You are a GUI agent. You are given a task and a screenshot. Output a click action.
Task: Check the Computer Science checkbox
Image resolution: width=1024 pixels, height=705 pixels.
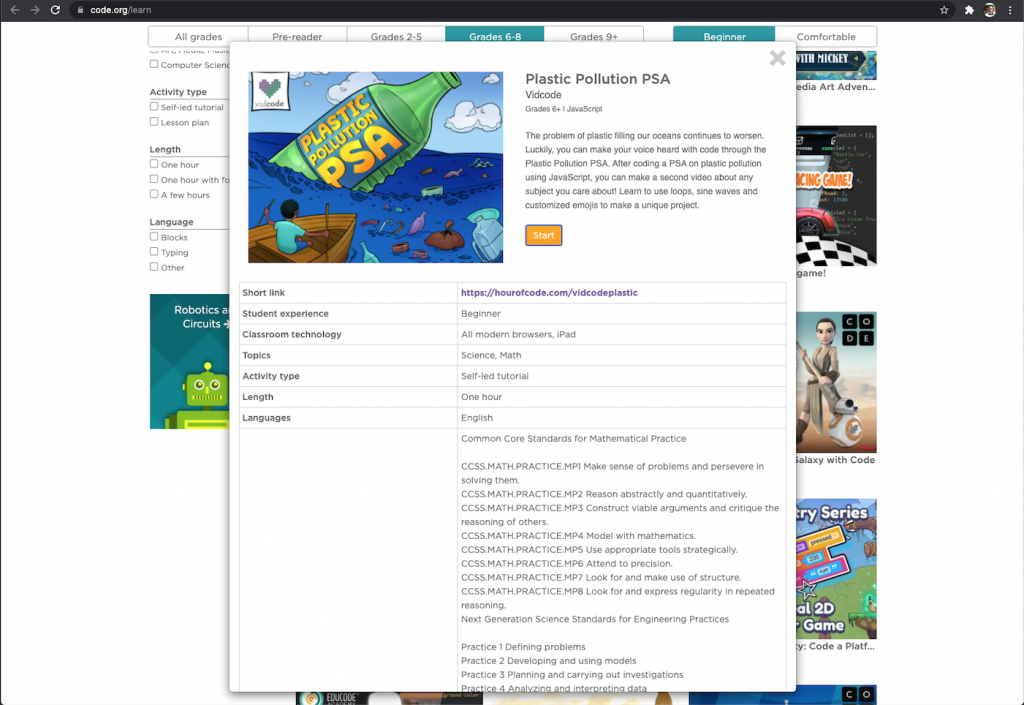click(x=154, y=64)
